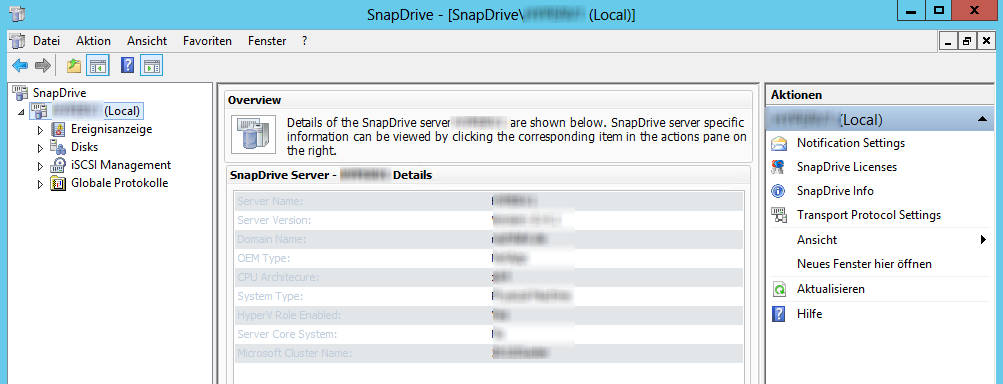Image resolution: width=1003 pixels, height=384 pixels.
Task: Go up one level using folder icon
Action: 74,65
